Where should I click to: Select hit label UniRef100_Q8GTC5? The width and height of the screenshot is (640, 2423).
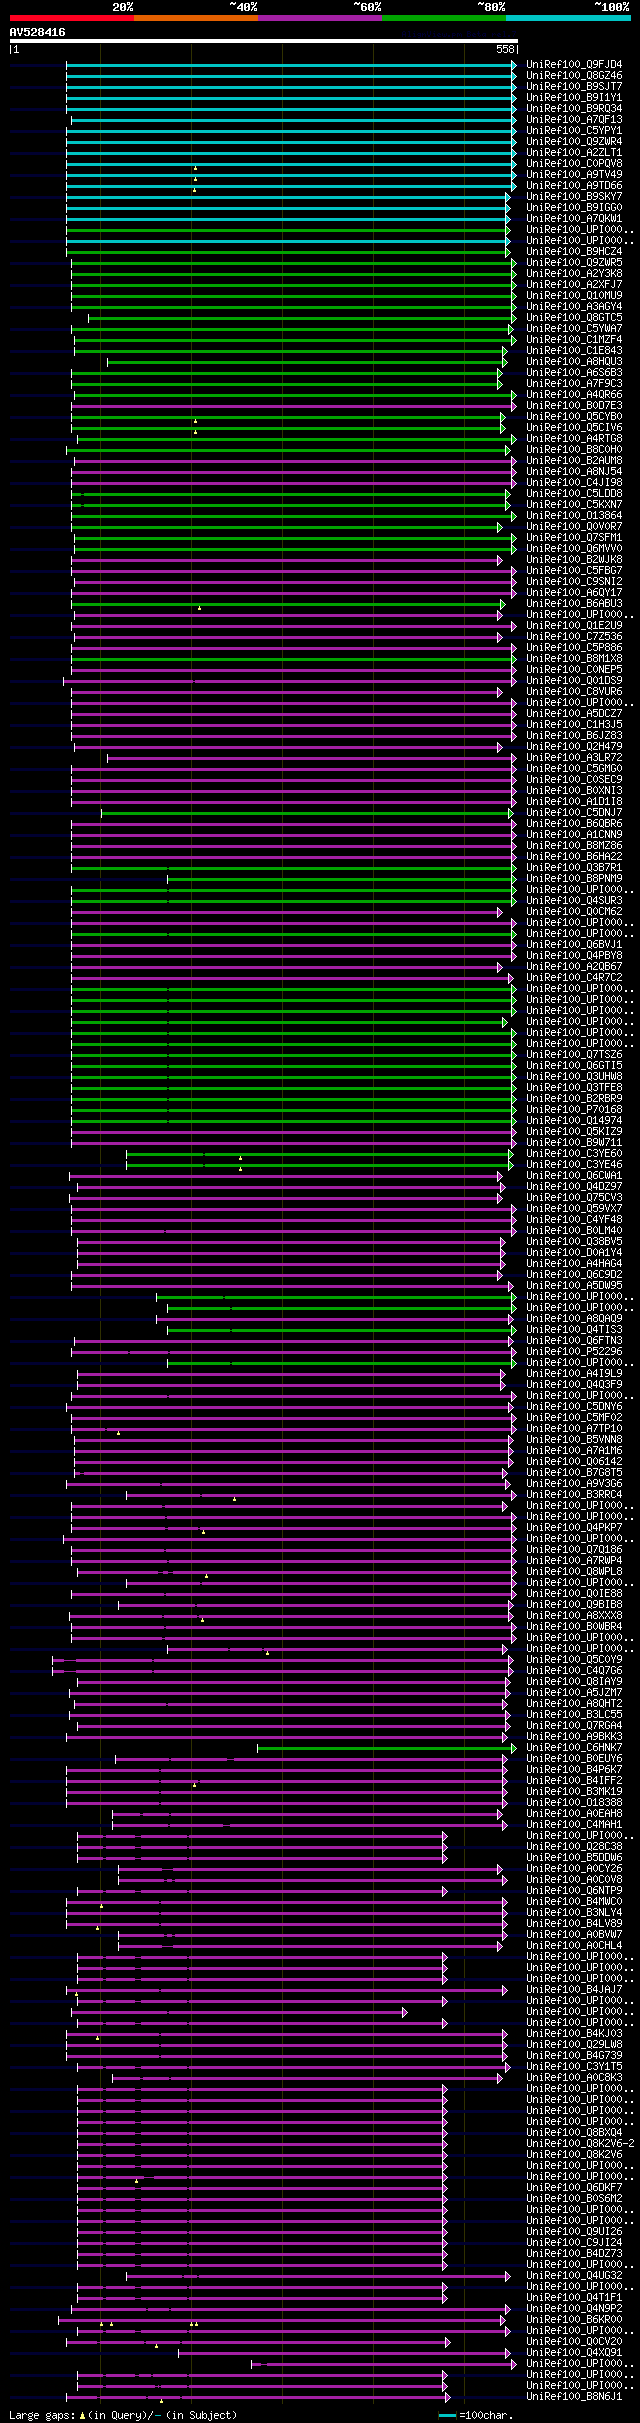coord(574,317)
